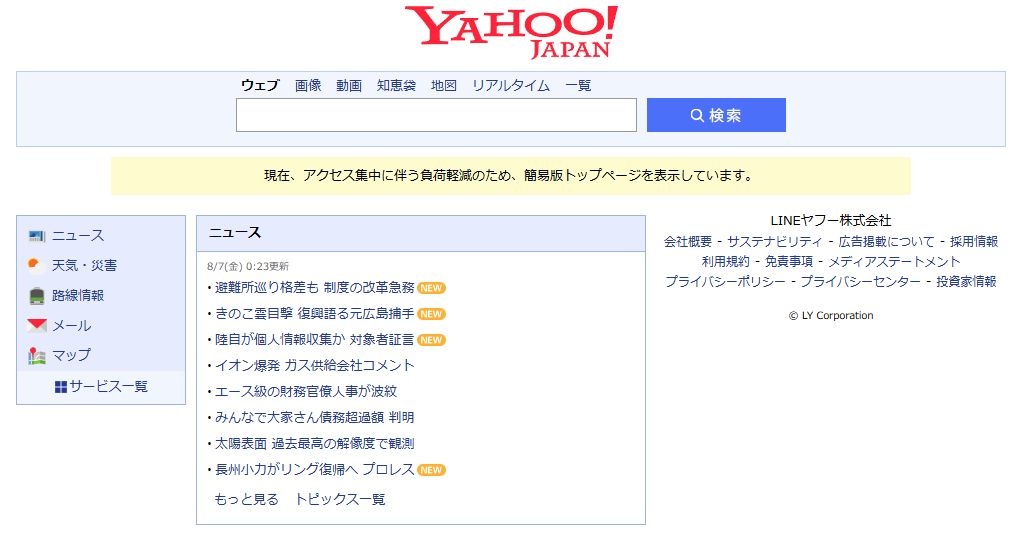
Task: Open メール sidebar link
Action: (72, 325)
